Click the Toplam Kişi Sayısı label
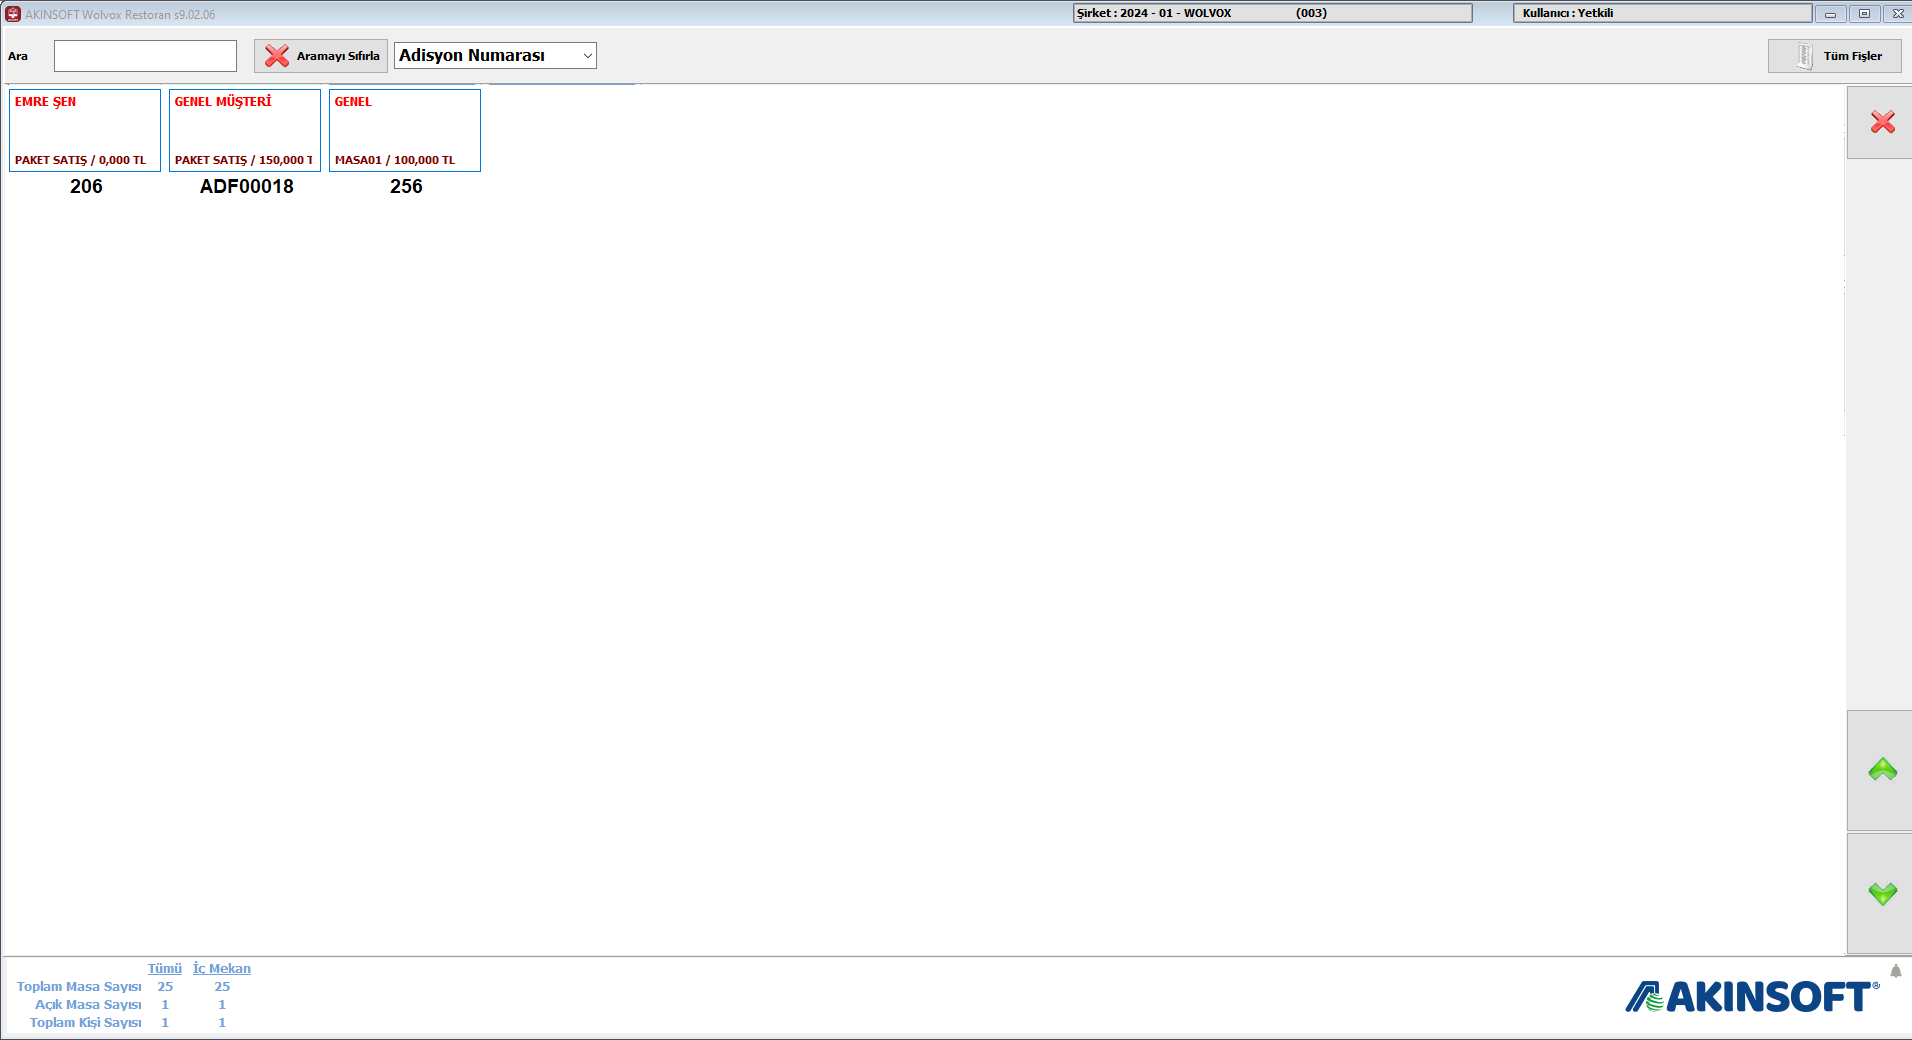1912x1040 pixels. (x=85, y=1022)
